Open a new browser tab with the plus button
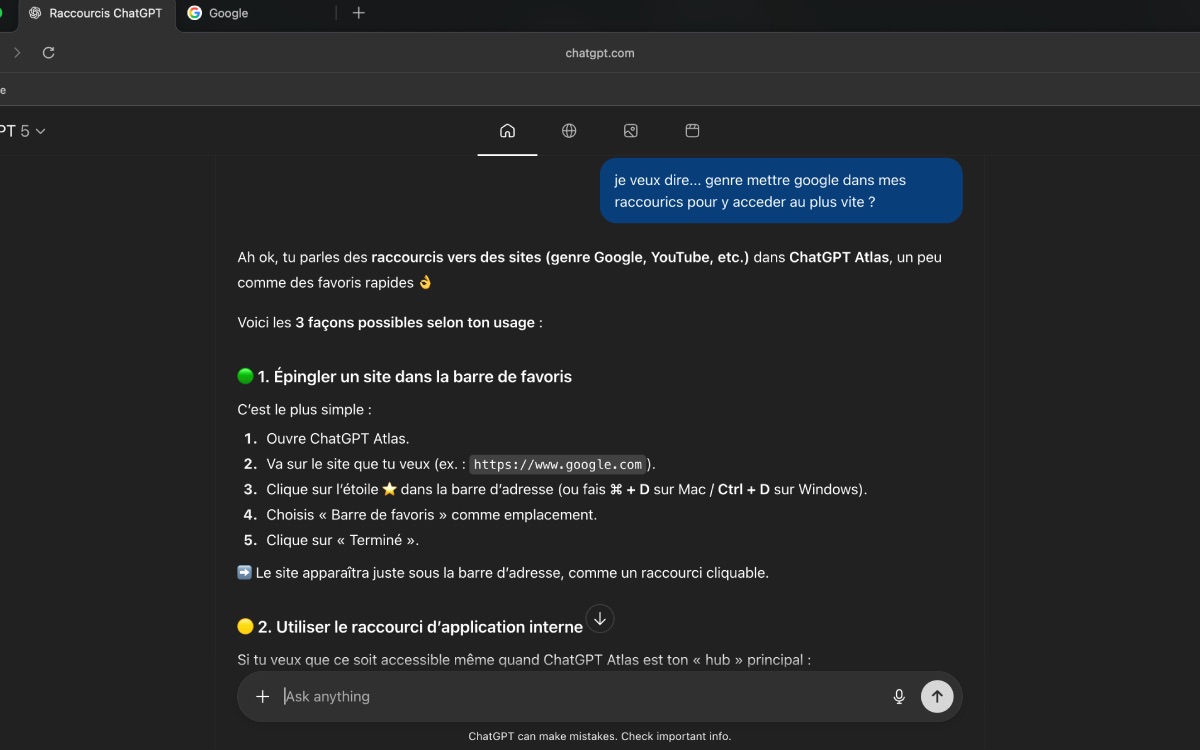1200x750 pixels. pos(358,14)
